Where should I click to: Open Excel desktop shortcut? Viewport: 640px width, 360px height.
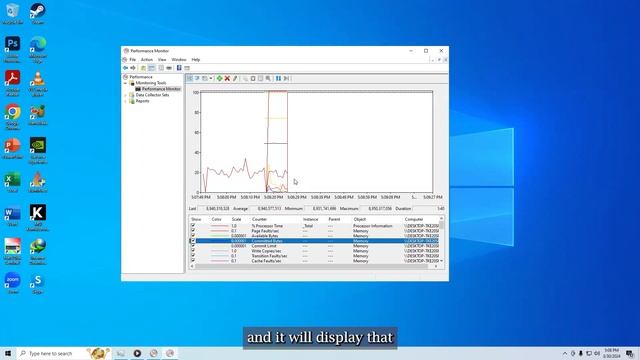12,182
